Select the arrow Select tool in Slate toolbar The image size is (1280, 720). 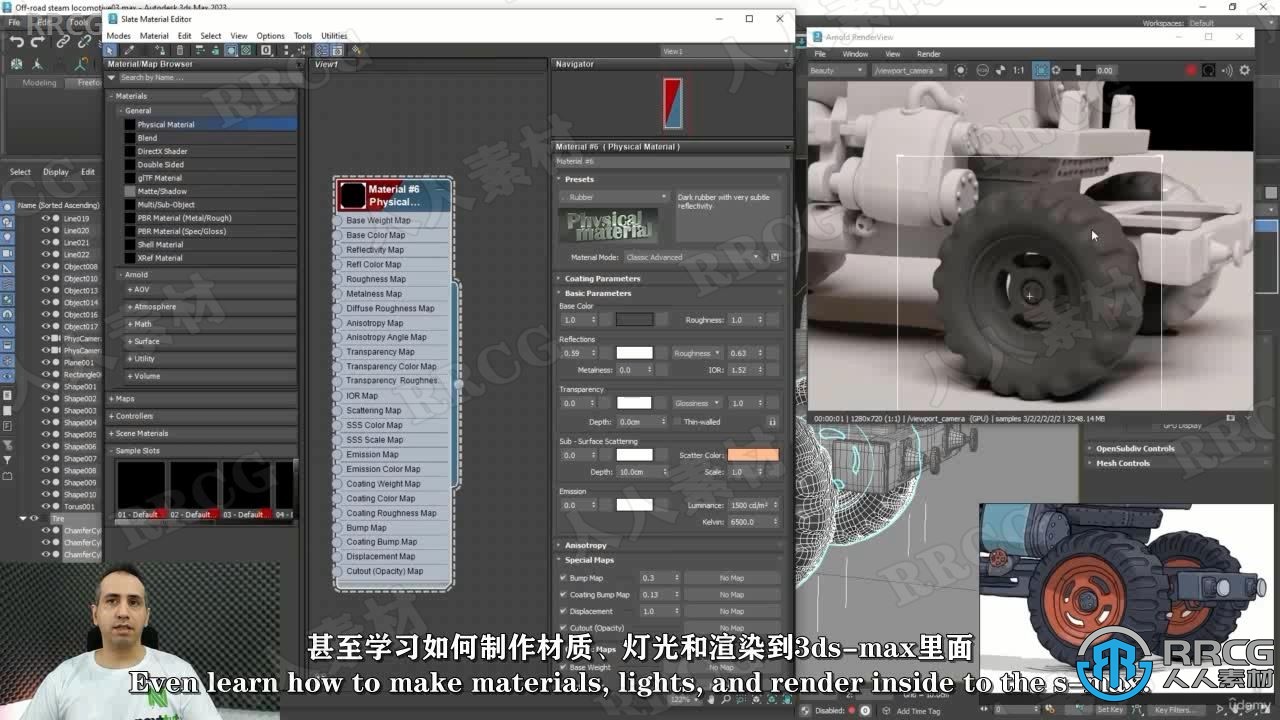pos(109,50)
